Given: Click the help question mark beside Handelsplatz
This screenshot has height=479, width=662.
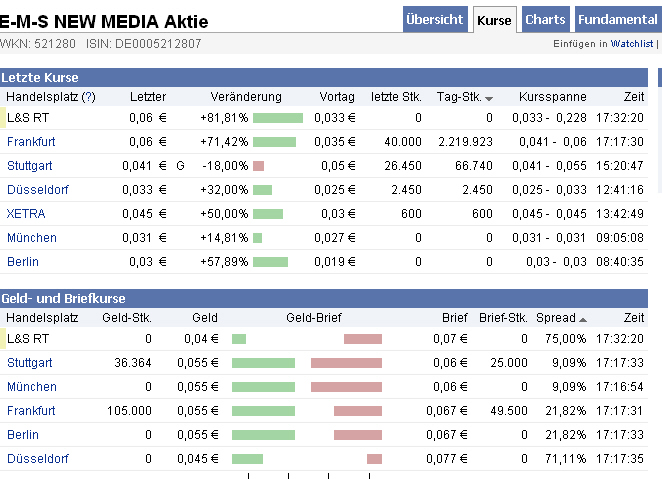Looking at the screenshot, I should (x=89, y=97).
